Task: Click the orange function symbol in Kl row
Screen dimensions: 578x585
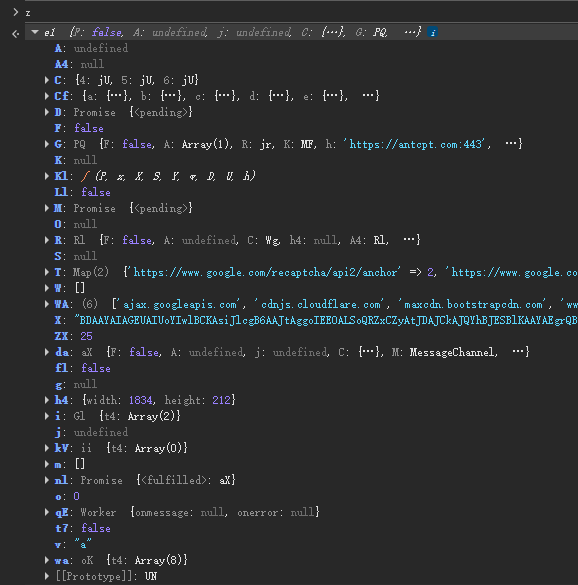Action: [85, 176]
